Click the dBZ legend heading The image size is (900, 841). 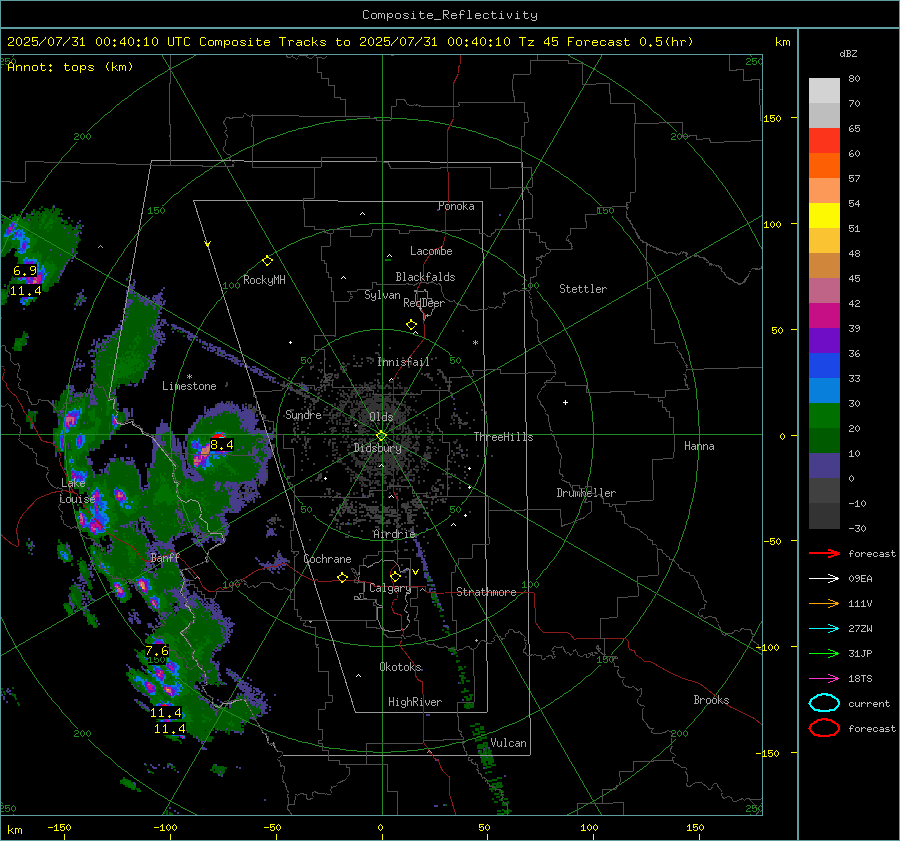(848, 53)
